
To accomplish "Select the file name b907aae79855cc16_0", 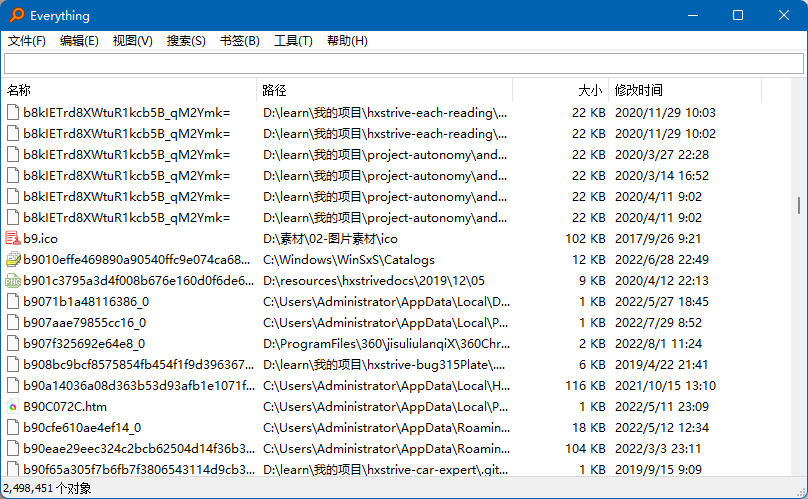I will (85, 323).
